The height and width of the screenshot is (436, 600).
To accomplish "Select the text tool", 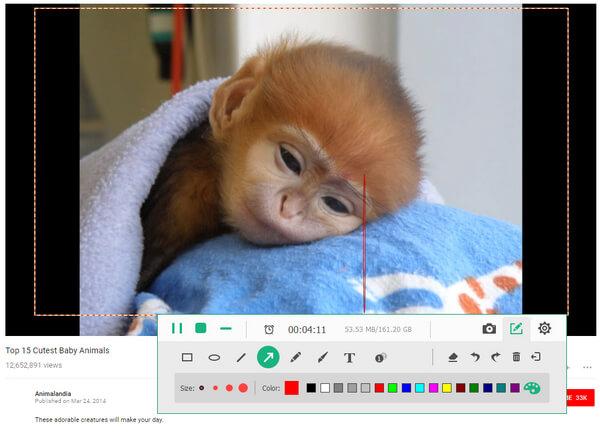I will [349, 357].
